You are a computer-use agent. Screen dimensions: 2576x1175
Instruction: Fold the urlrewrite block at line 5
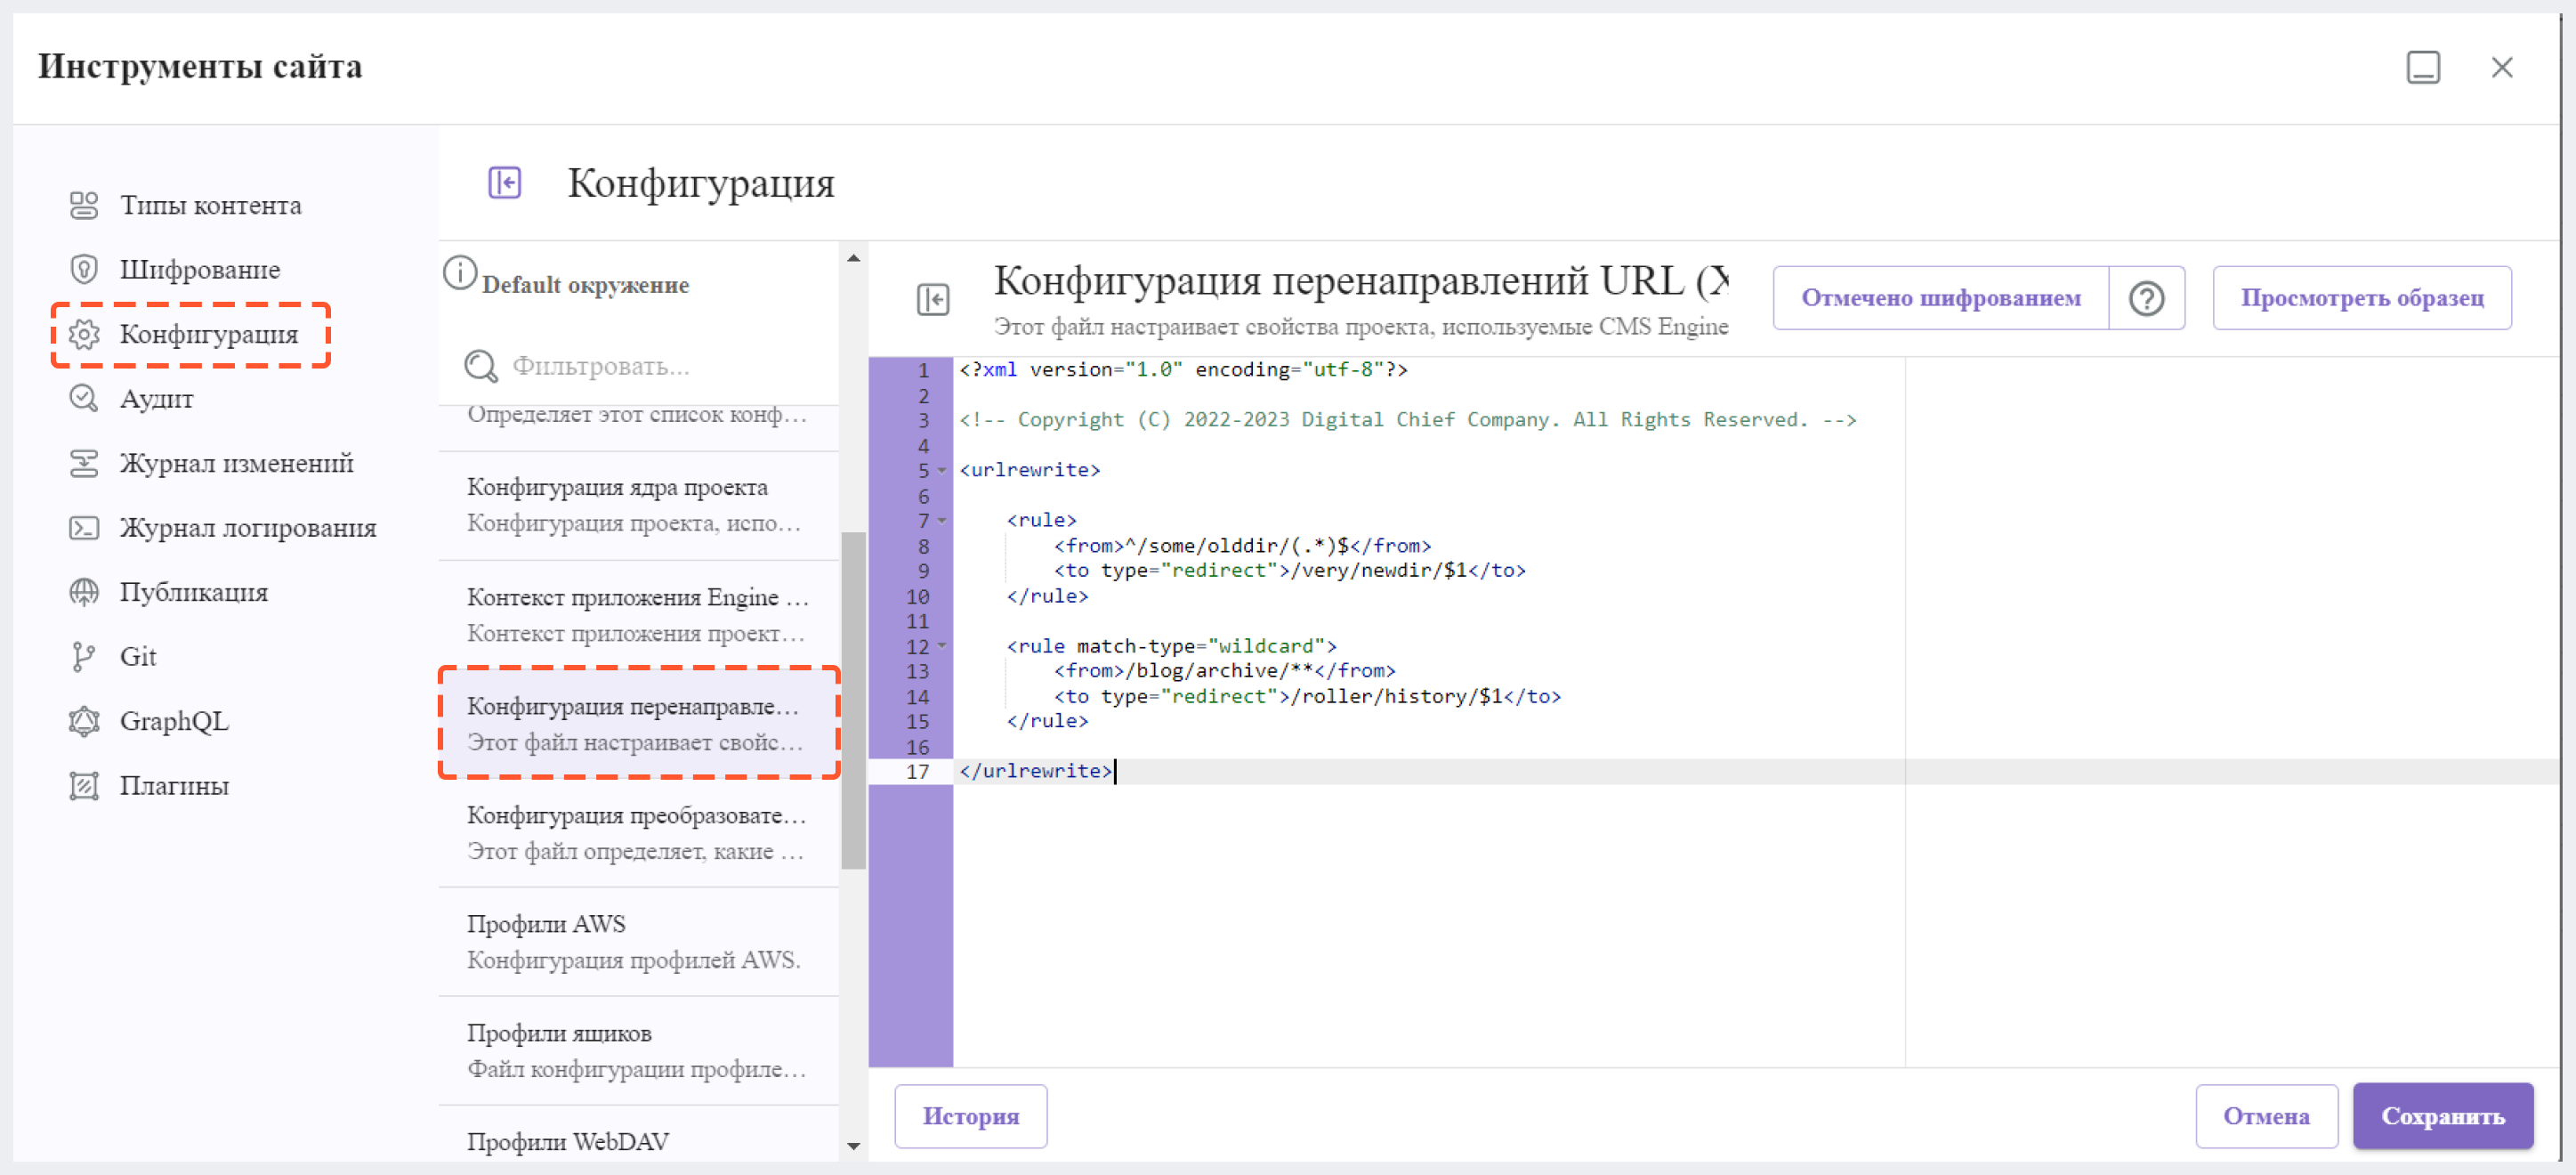(x=942, y=470)
